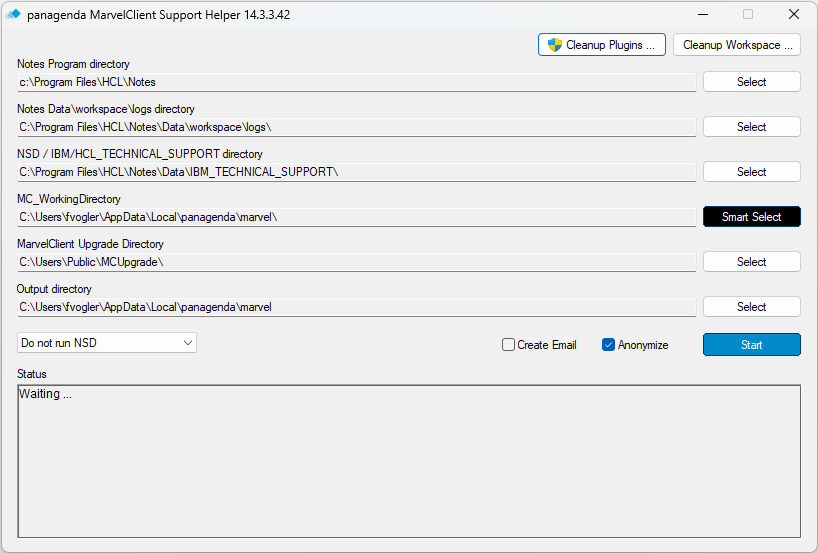Select the Output directory
818x553 pixels.
751,307
